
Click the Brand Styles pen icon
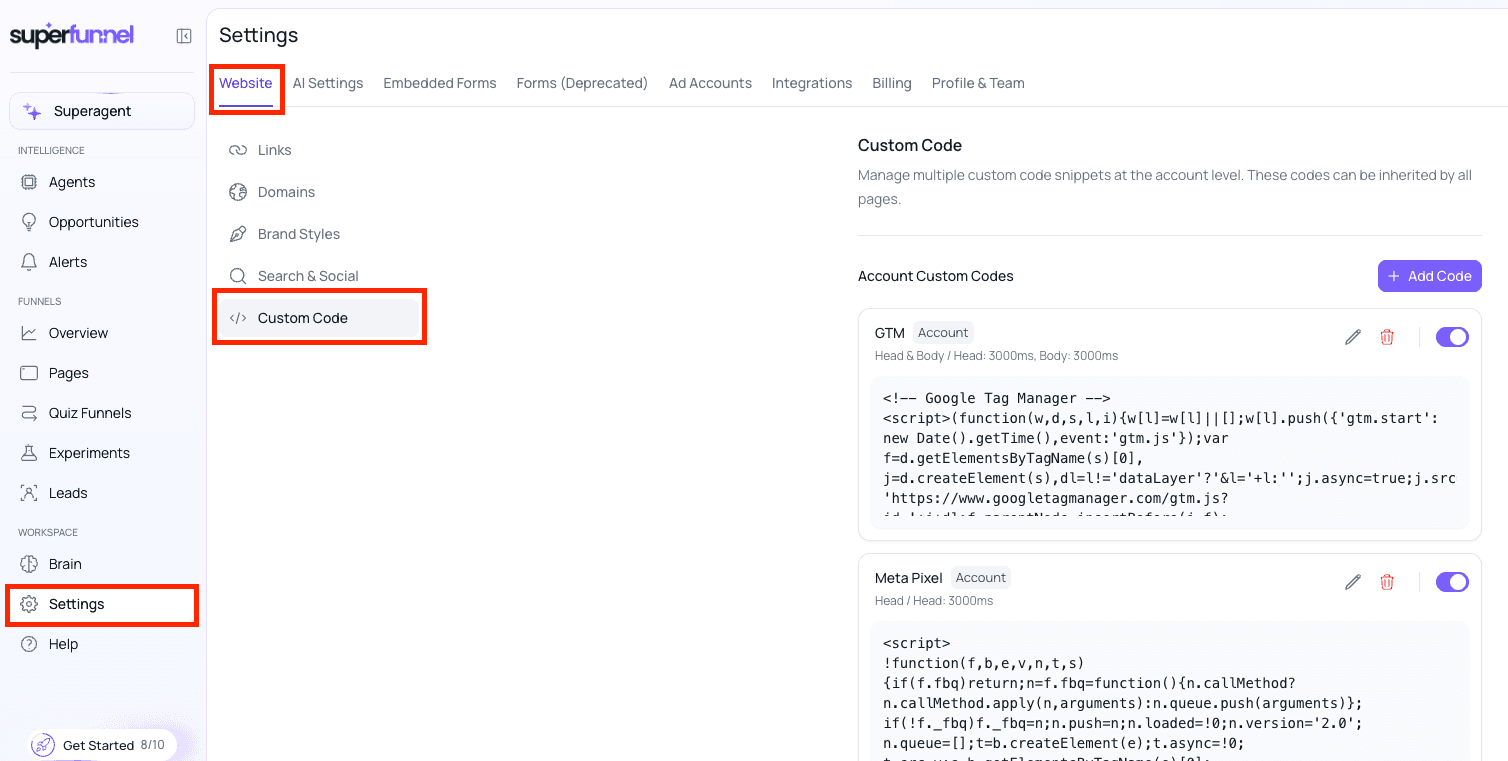[x=238, y=234]
